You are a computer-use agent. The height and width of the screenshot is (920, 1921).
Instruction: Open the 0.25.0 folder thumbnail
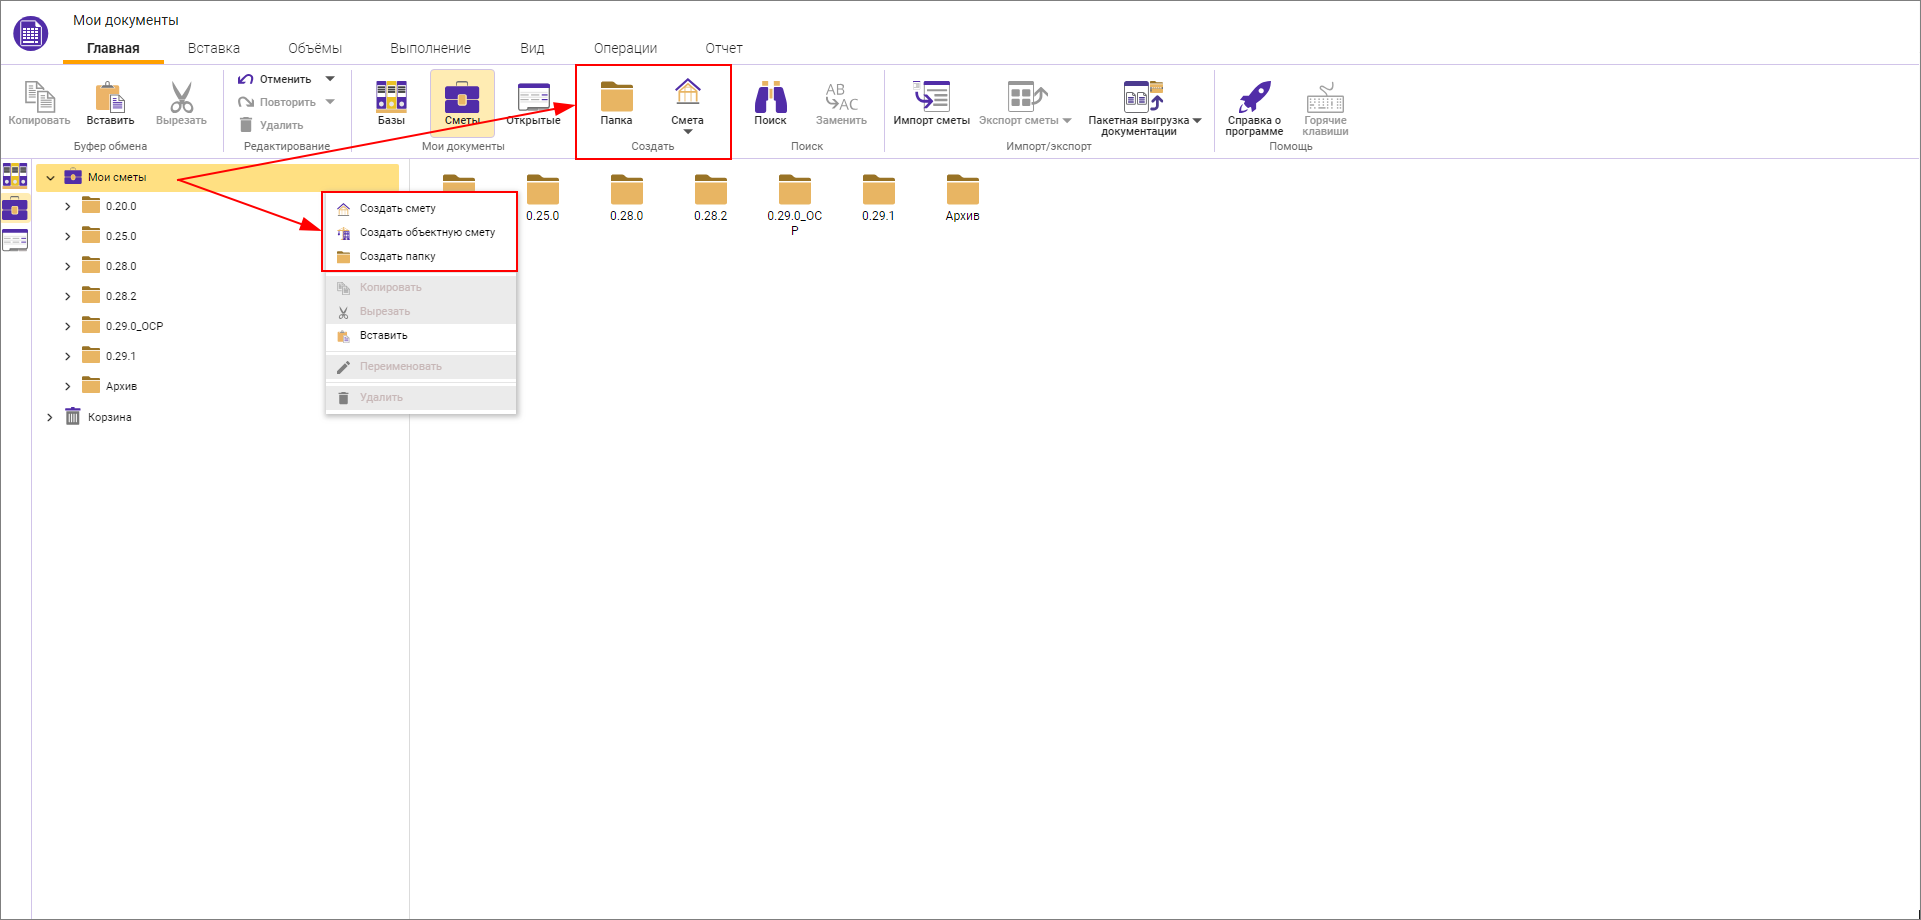click(543, 190)
